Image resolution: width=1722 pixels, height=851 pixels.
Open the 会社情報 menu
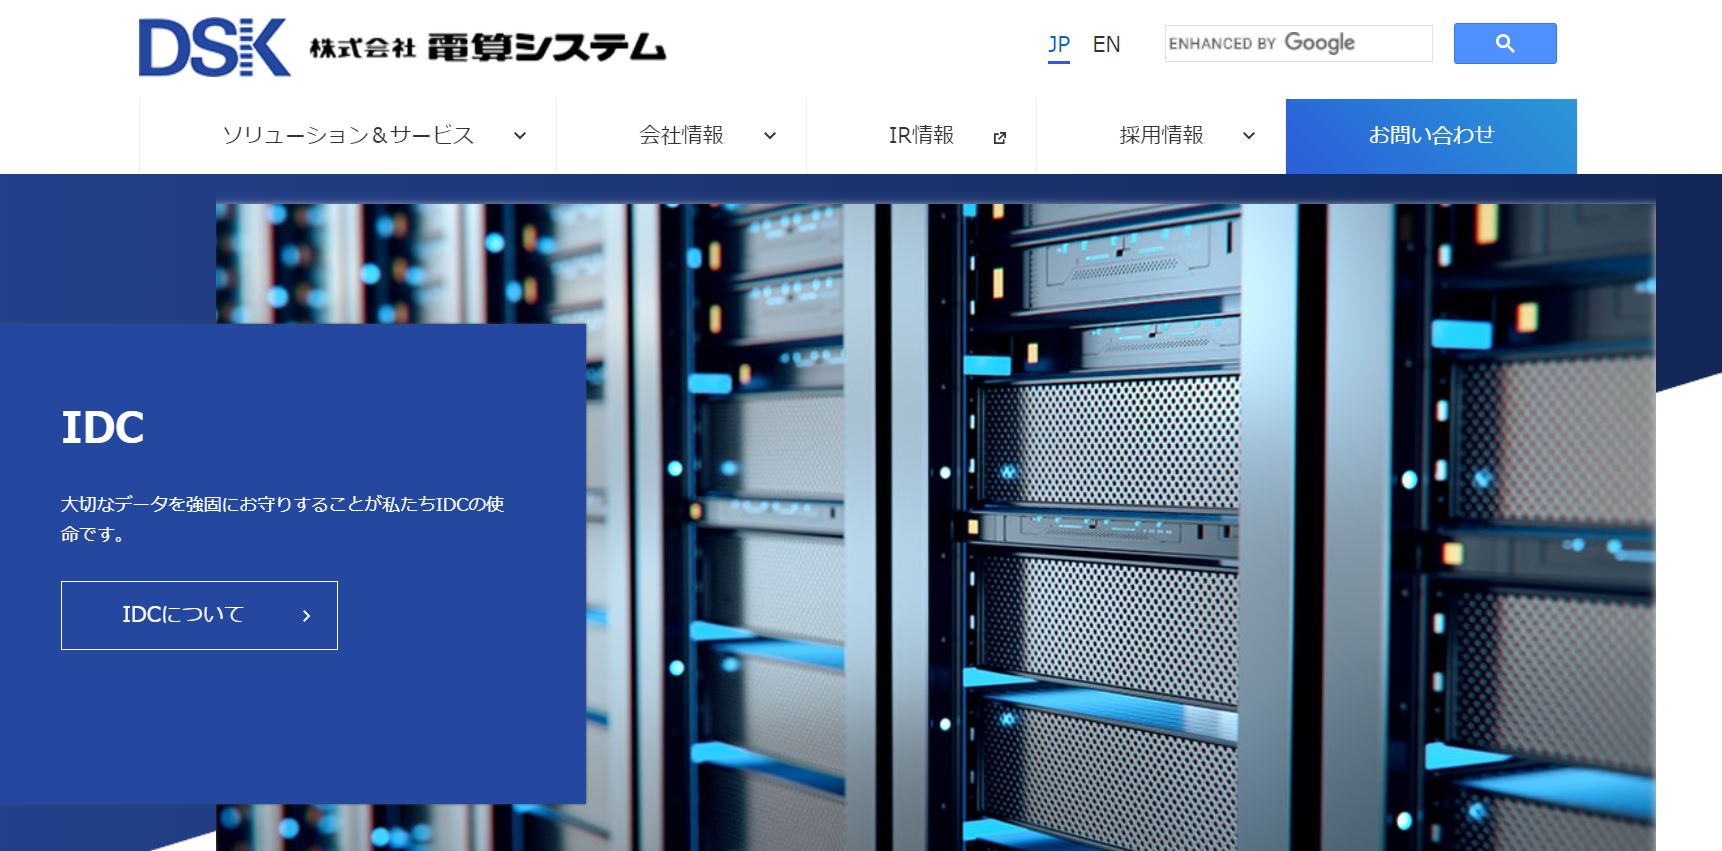coord(682,136)
